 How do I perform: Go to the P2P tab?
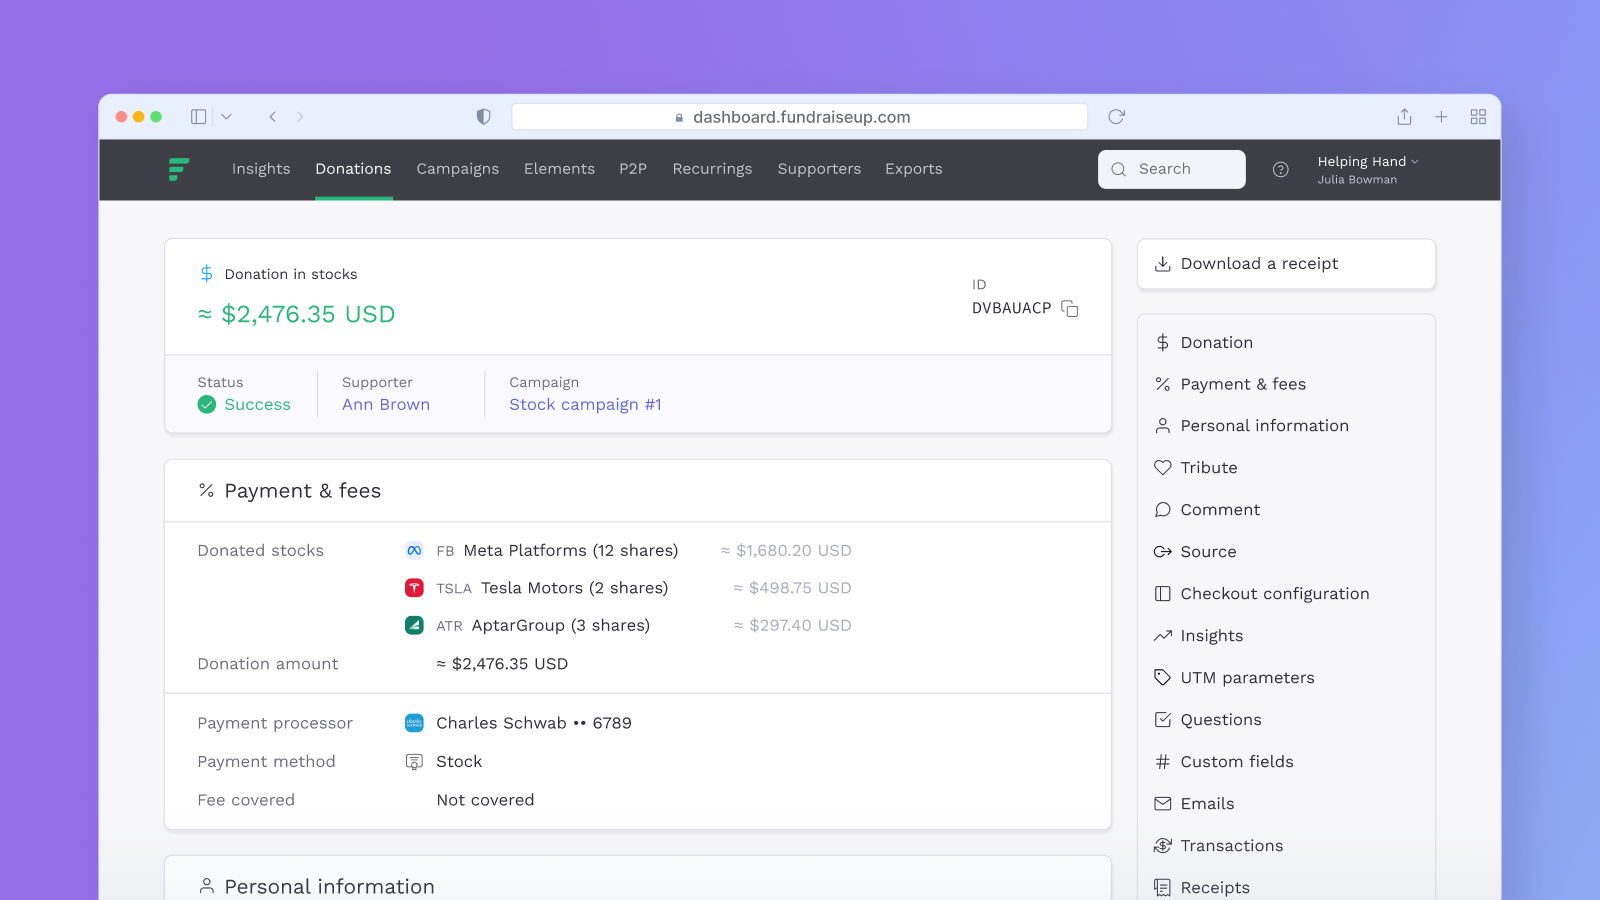pyautogui.click(x=633, y=169)
